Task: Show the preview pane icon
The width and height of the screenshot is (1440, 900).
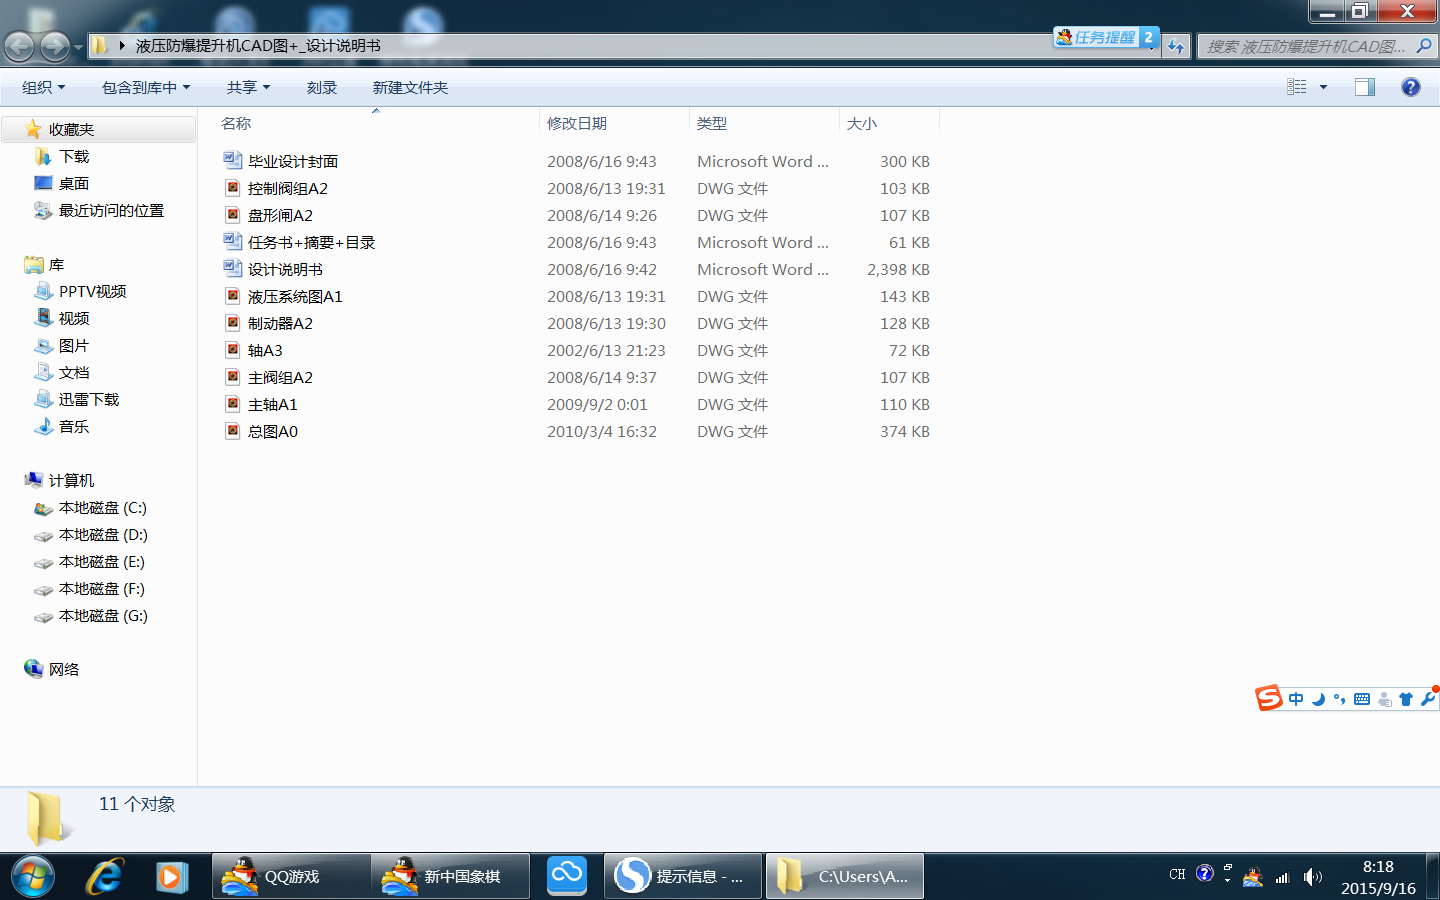Action: coord(1365,87)
